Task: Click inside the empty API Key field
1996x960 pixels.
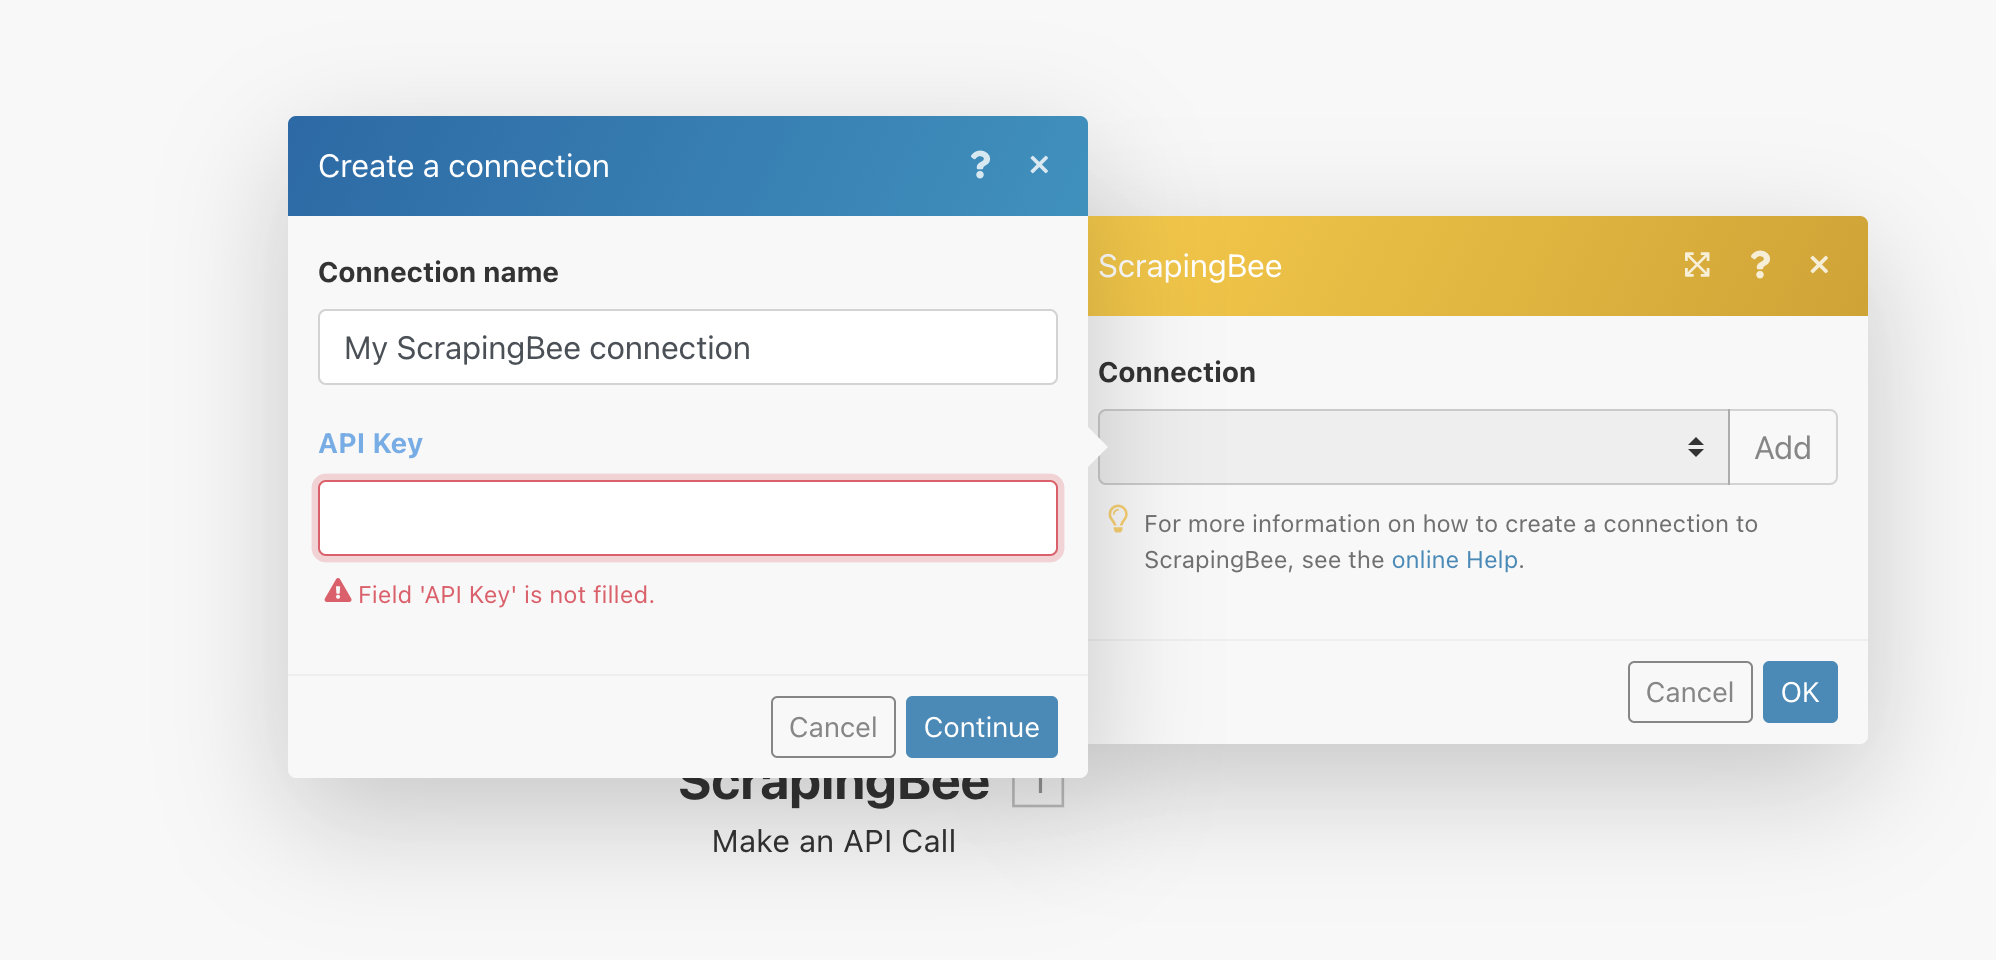Action: 687,517
